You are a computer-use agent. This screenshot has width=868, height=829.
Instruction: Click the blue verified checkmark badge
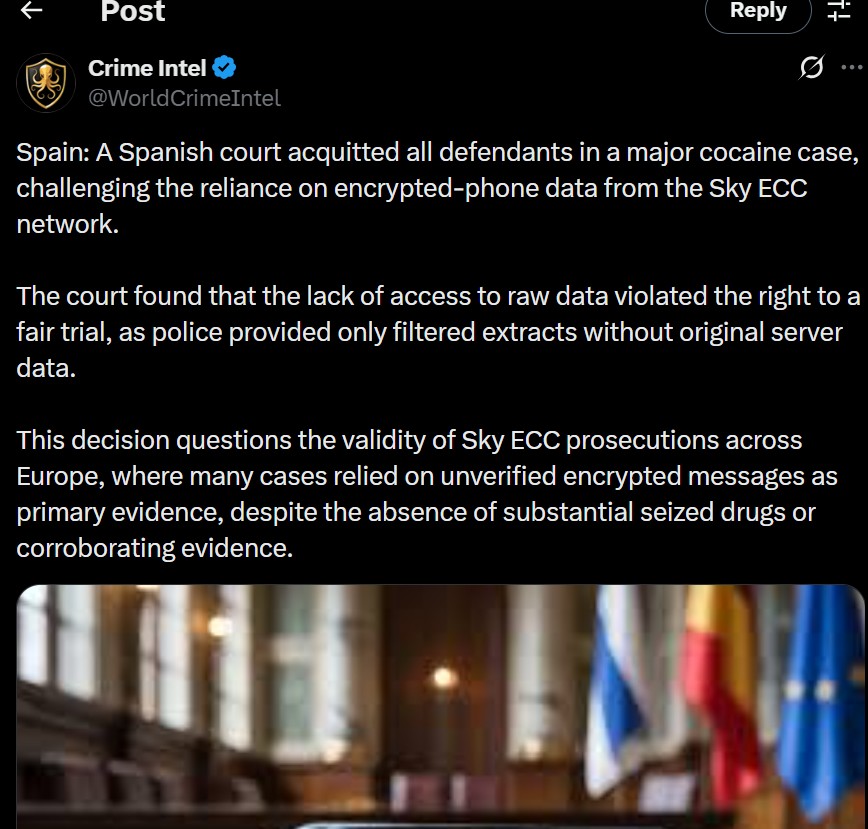(x=226, y=68)
